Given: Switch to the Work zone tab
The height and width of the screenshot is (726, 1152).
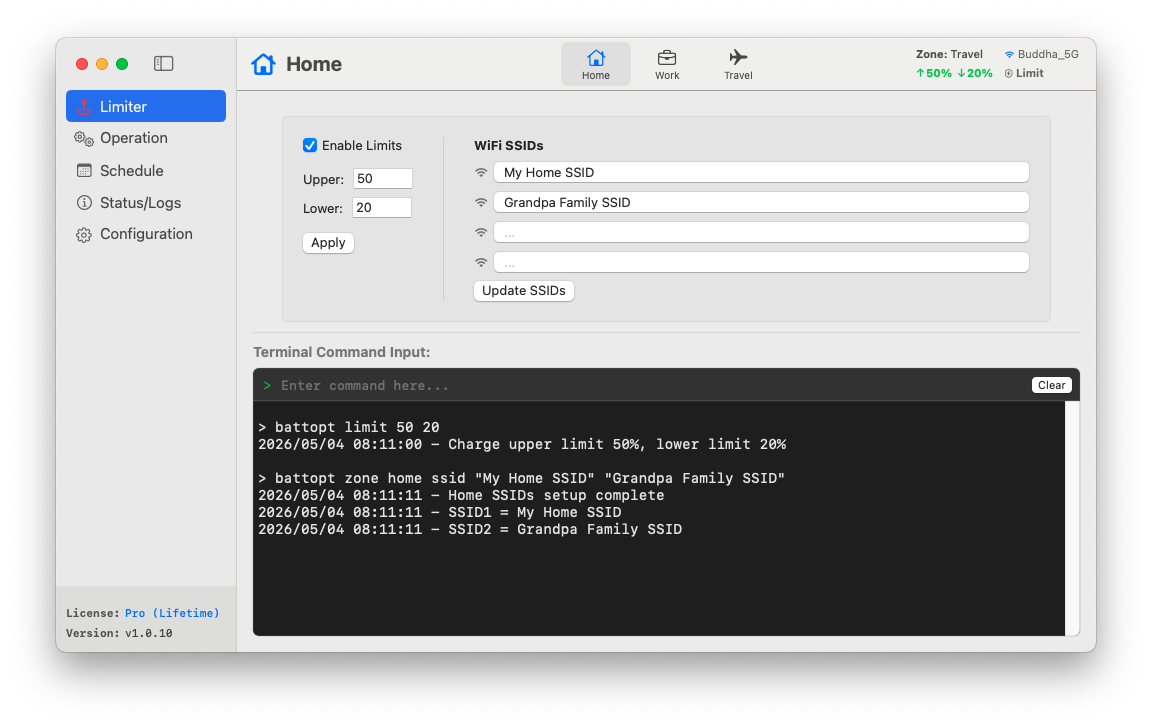Looking at the screenshot, I should tap(667, 64).
